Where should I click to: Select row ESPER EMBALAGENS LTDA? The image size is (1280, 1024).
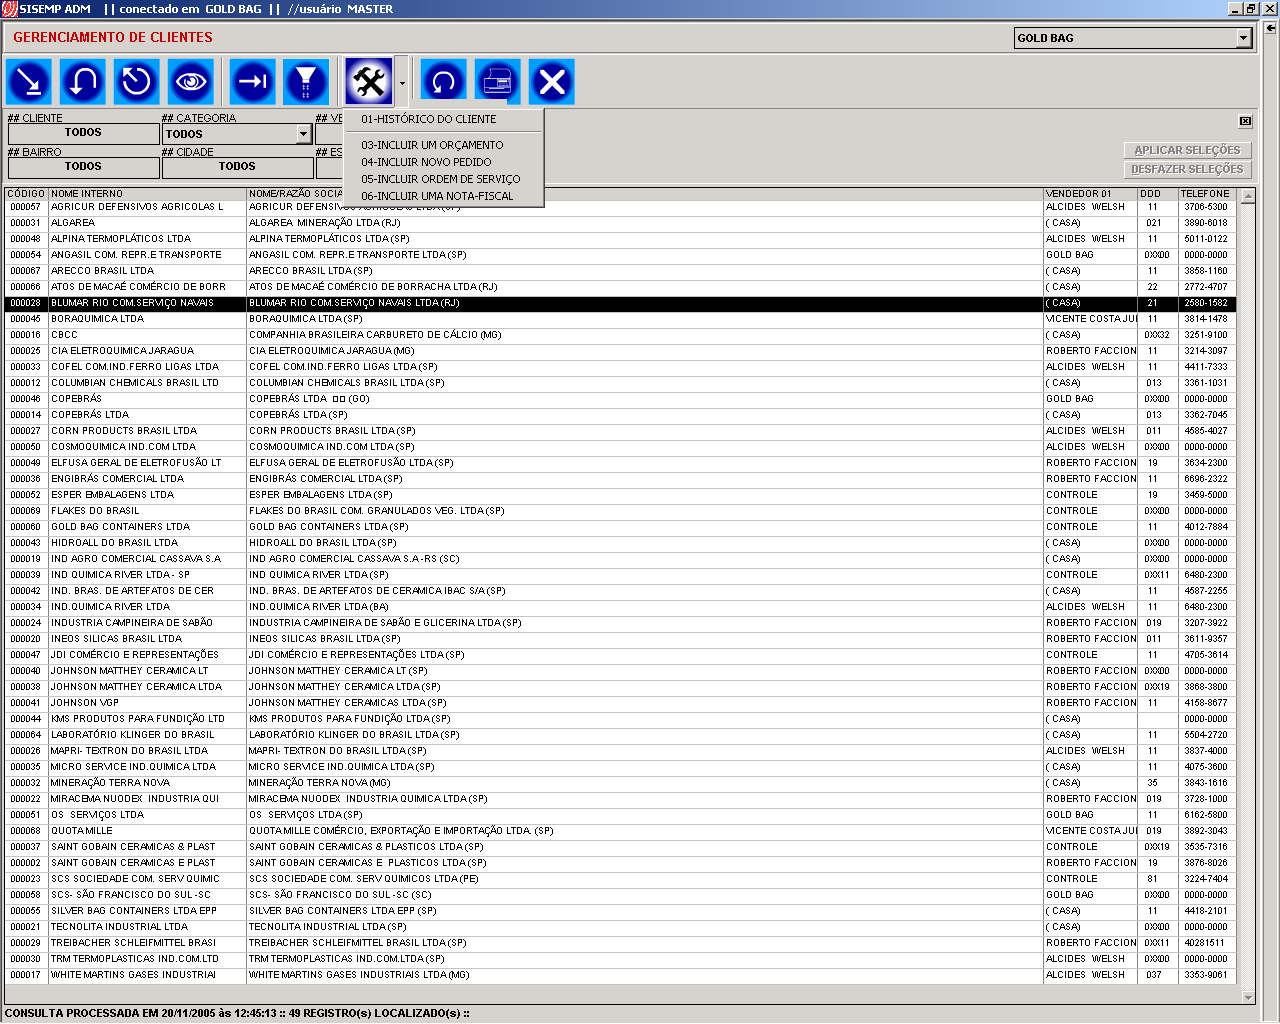coord(147,495)
